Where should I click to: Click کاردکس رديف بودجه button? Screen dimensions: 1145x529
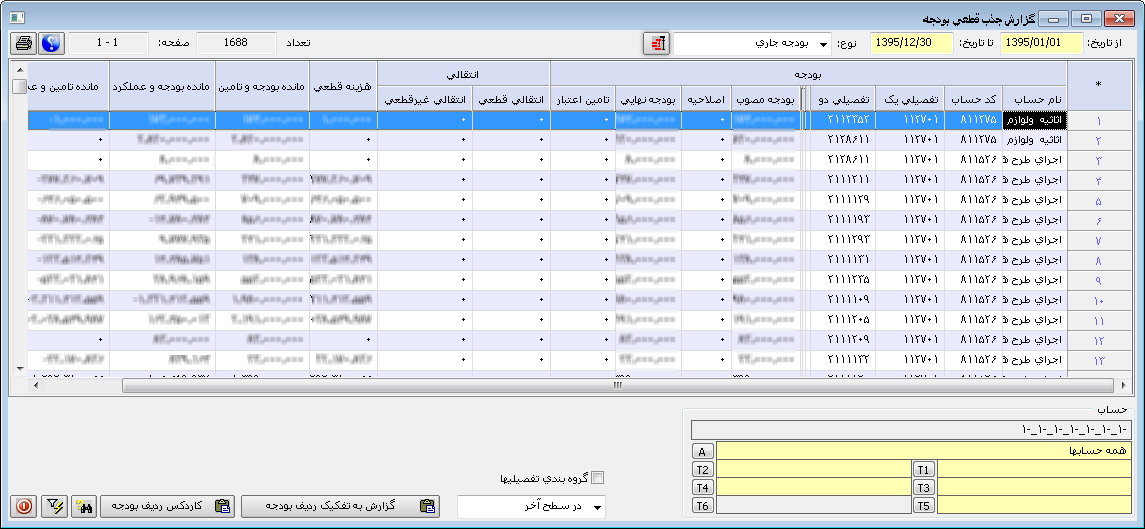tap(169, 507)
